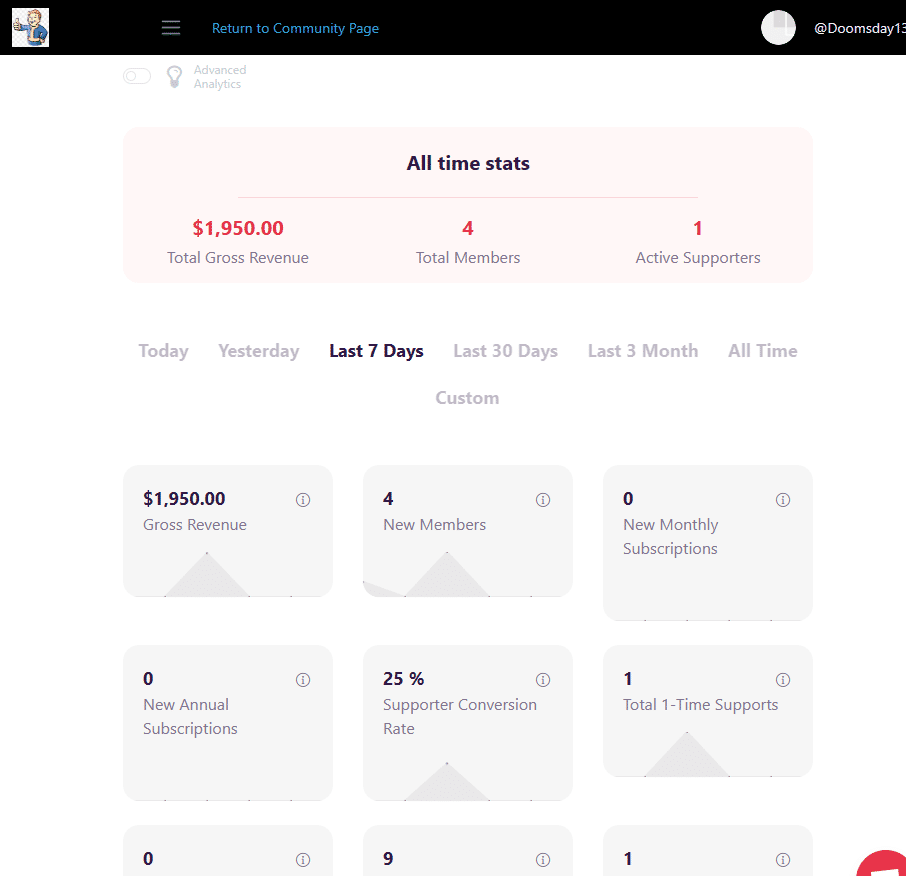Toggle the Advanced Analytics switch
906x876 pixels.
pos(137,76)
